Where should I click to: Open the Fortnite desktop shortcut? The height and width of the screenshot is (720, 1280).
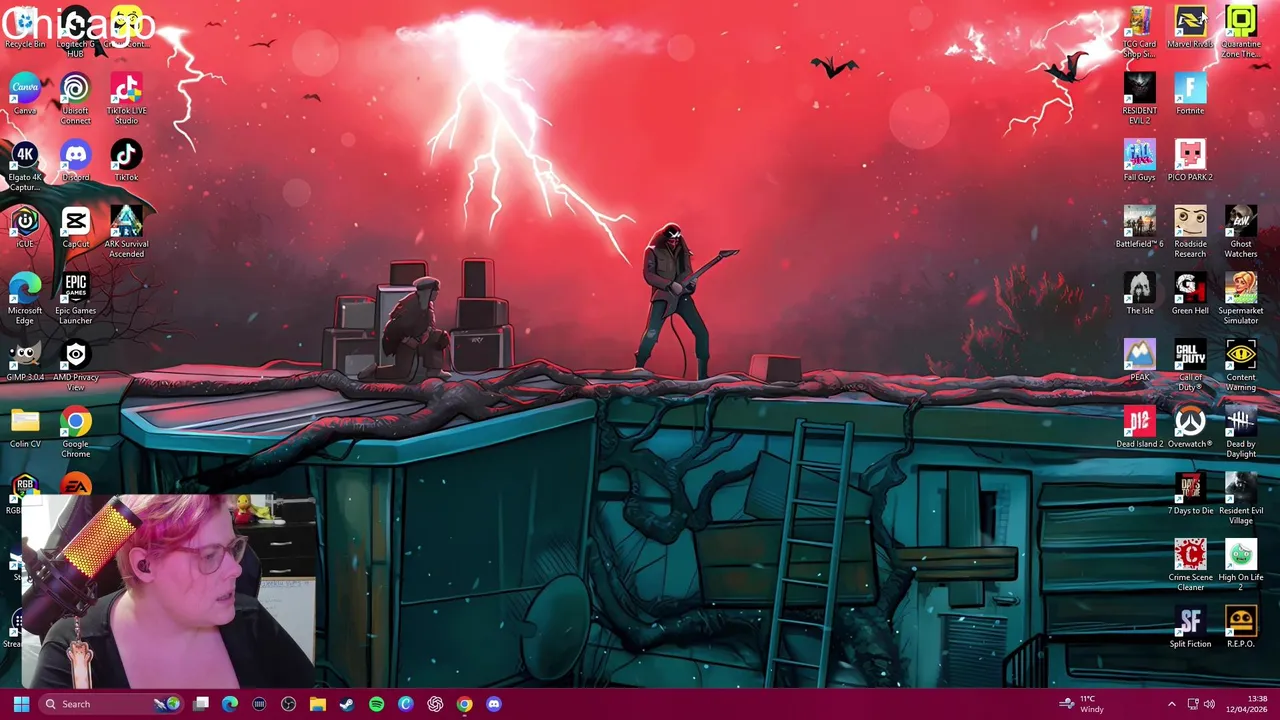1190,94
